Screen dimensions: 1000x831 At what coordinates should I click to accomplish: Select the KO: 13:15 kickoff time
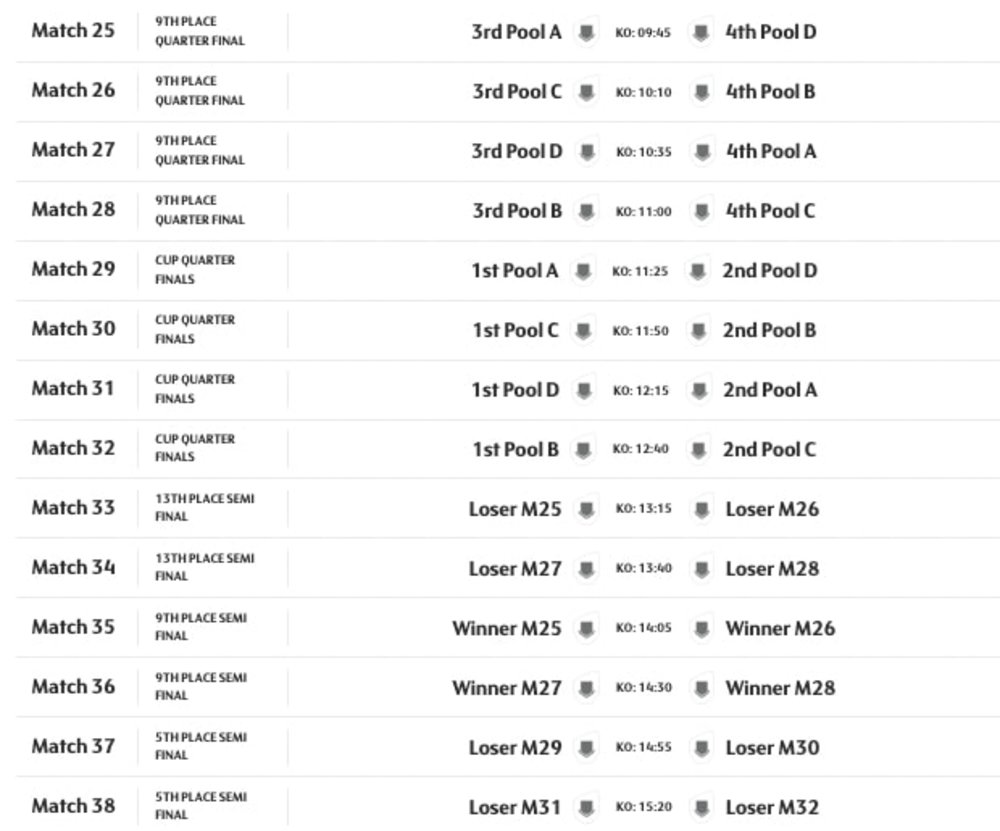pos(644,509)
